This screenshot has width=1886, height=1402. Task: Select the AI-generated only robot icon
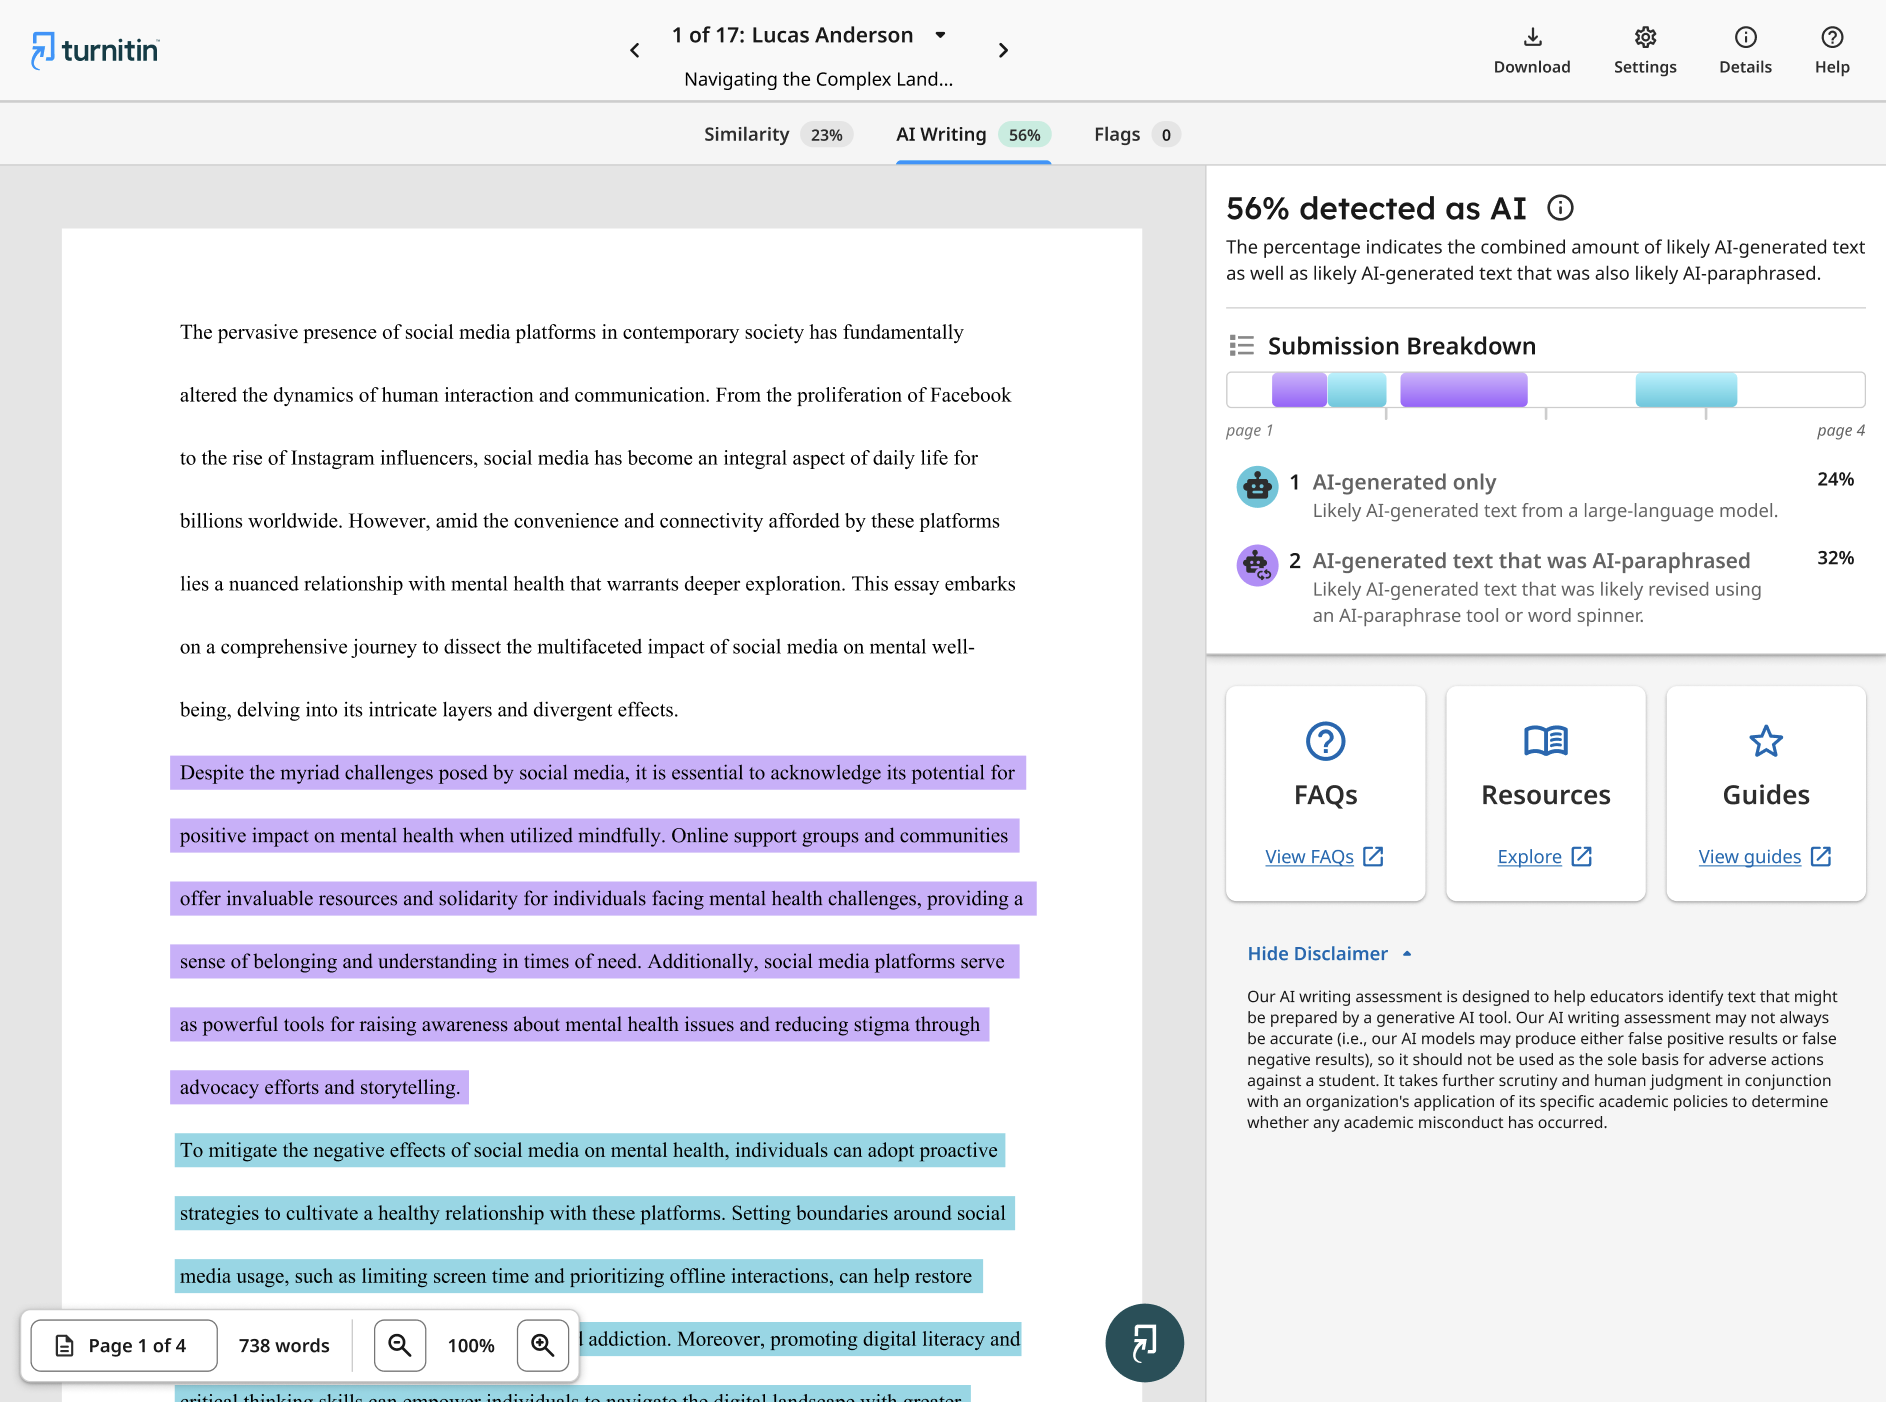coord(1258,487)
